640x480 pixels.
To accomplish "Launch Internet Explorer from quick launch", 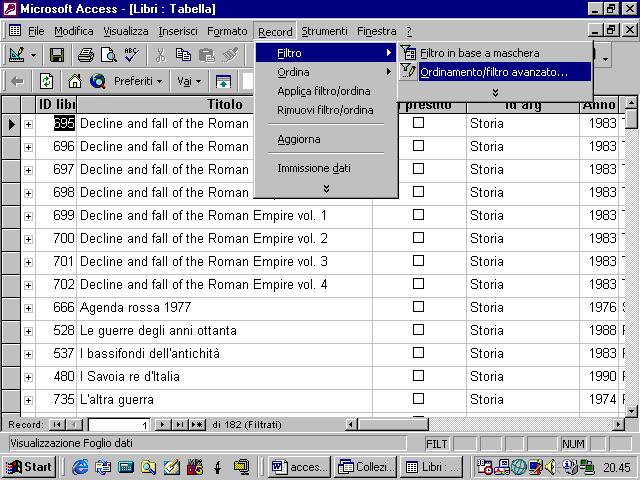I will point(80,467).
